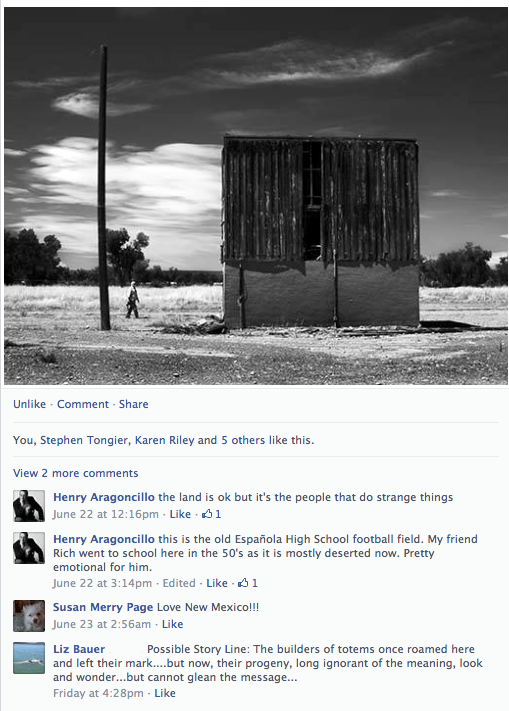Screen dimensions: 509x711
Task: Open Stephen Tongier's profile
Action: [84, 440]
